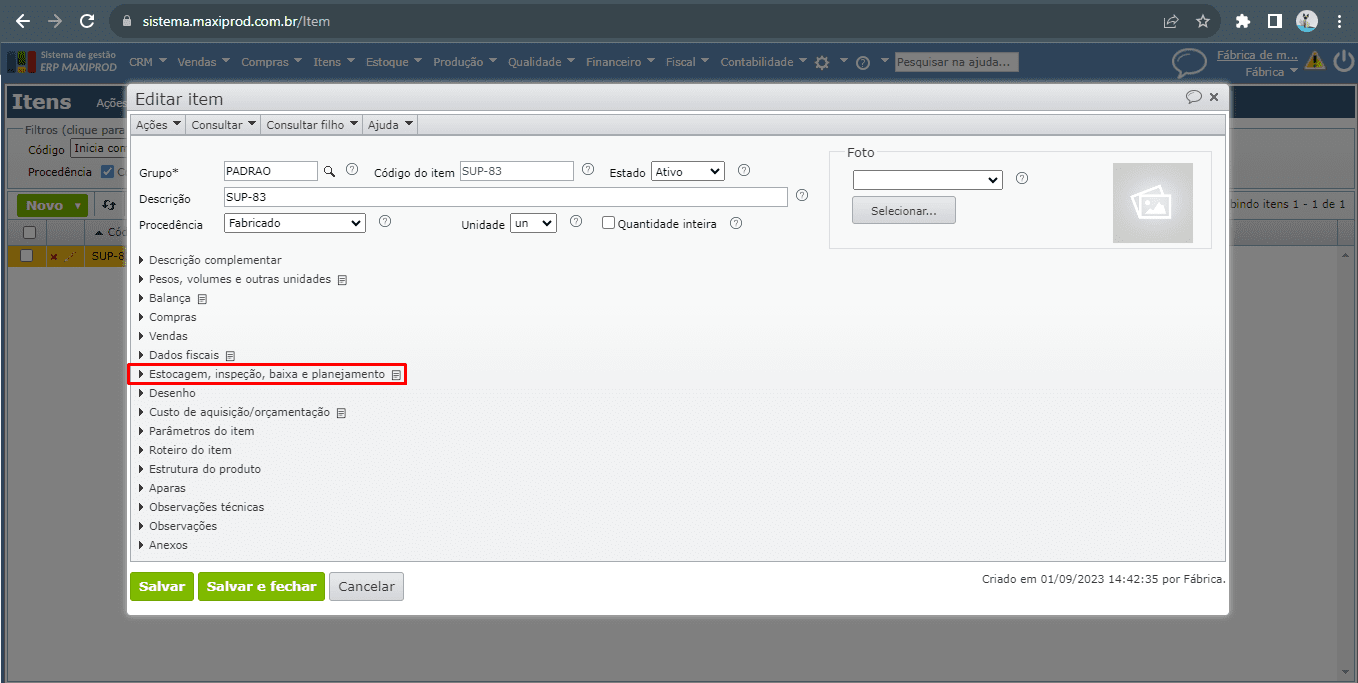1358x683 pixels.
Task: Open the dialog comment bubble icon
Action: click(x=1193, y=97)
